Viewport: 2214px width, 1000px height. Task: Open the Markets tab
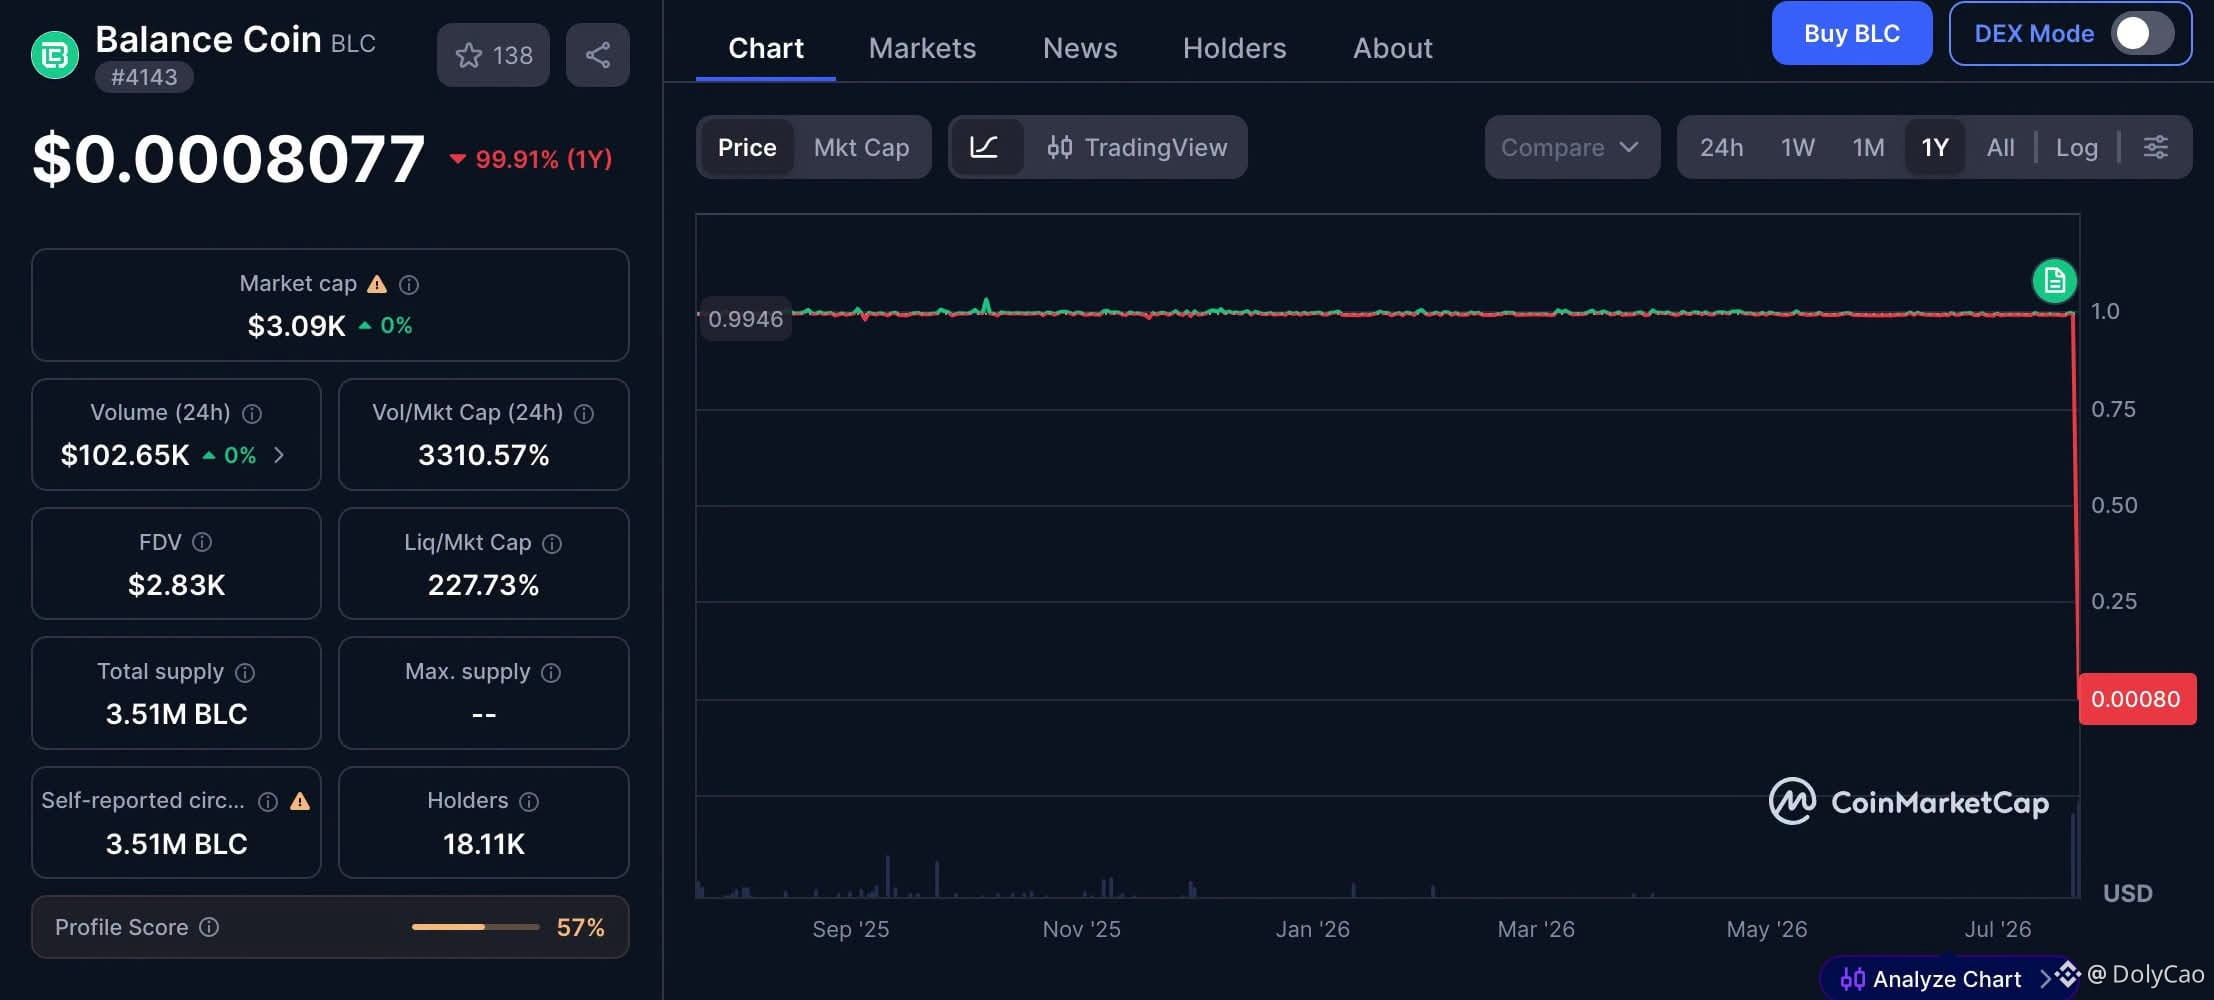922,48
